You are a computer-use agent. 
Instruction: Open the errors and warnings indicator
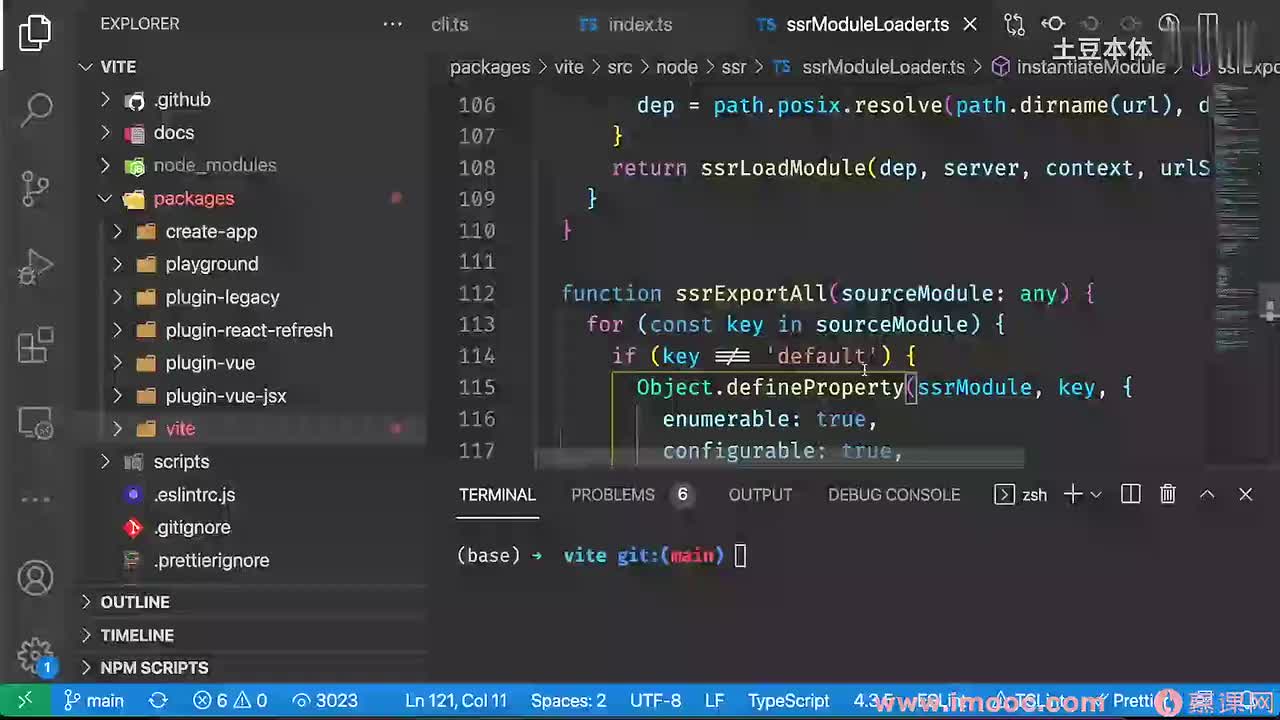click(x=230, y=701)
